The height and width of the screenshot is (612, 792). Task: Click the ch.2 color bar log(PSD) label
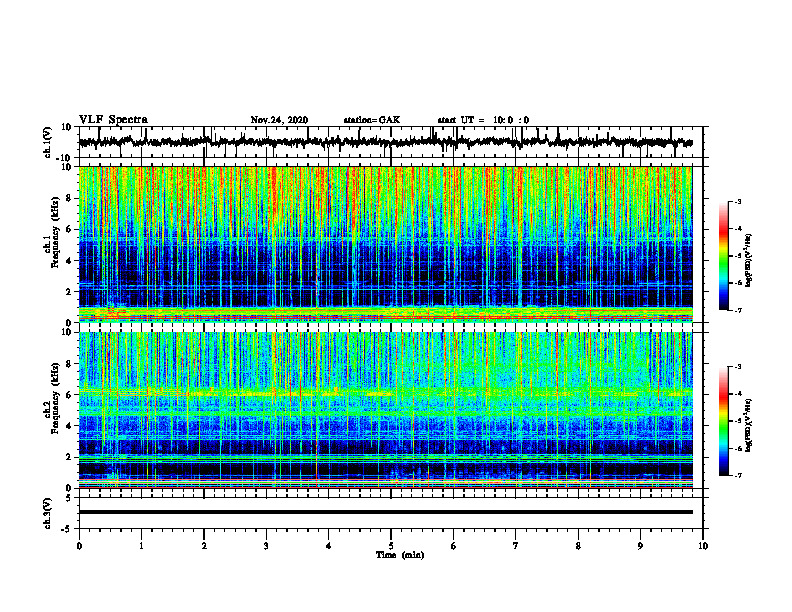pyautogui.click(x=749, y=424)
